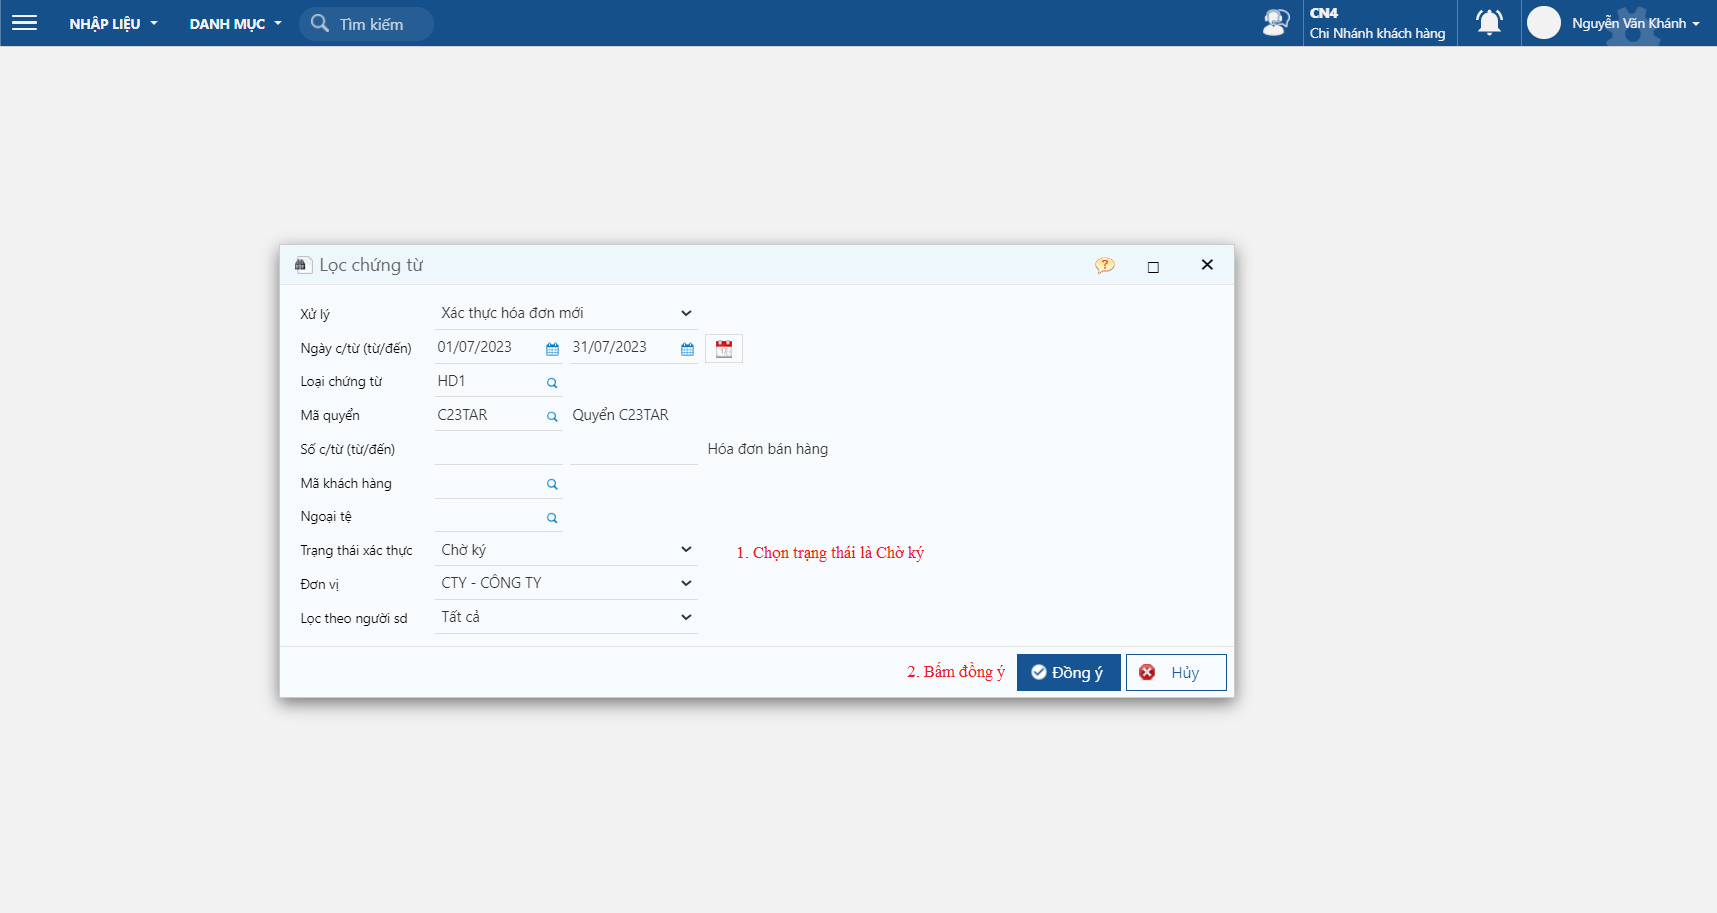Open the NHẬP LIỆU menu

tap(113, 24)
